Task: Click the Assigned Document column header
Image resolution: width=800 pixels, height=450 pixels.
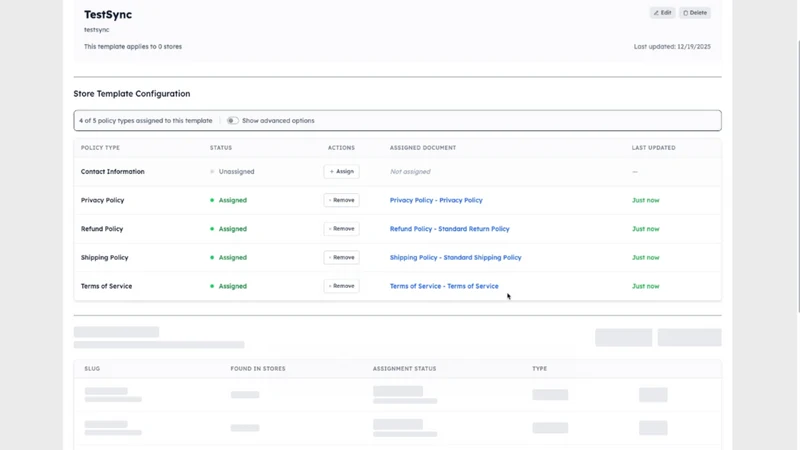Action: (x=423, y=147)
